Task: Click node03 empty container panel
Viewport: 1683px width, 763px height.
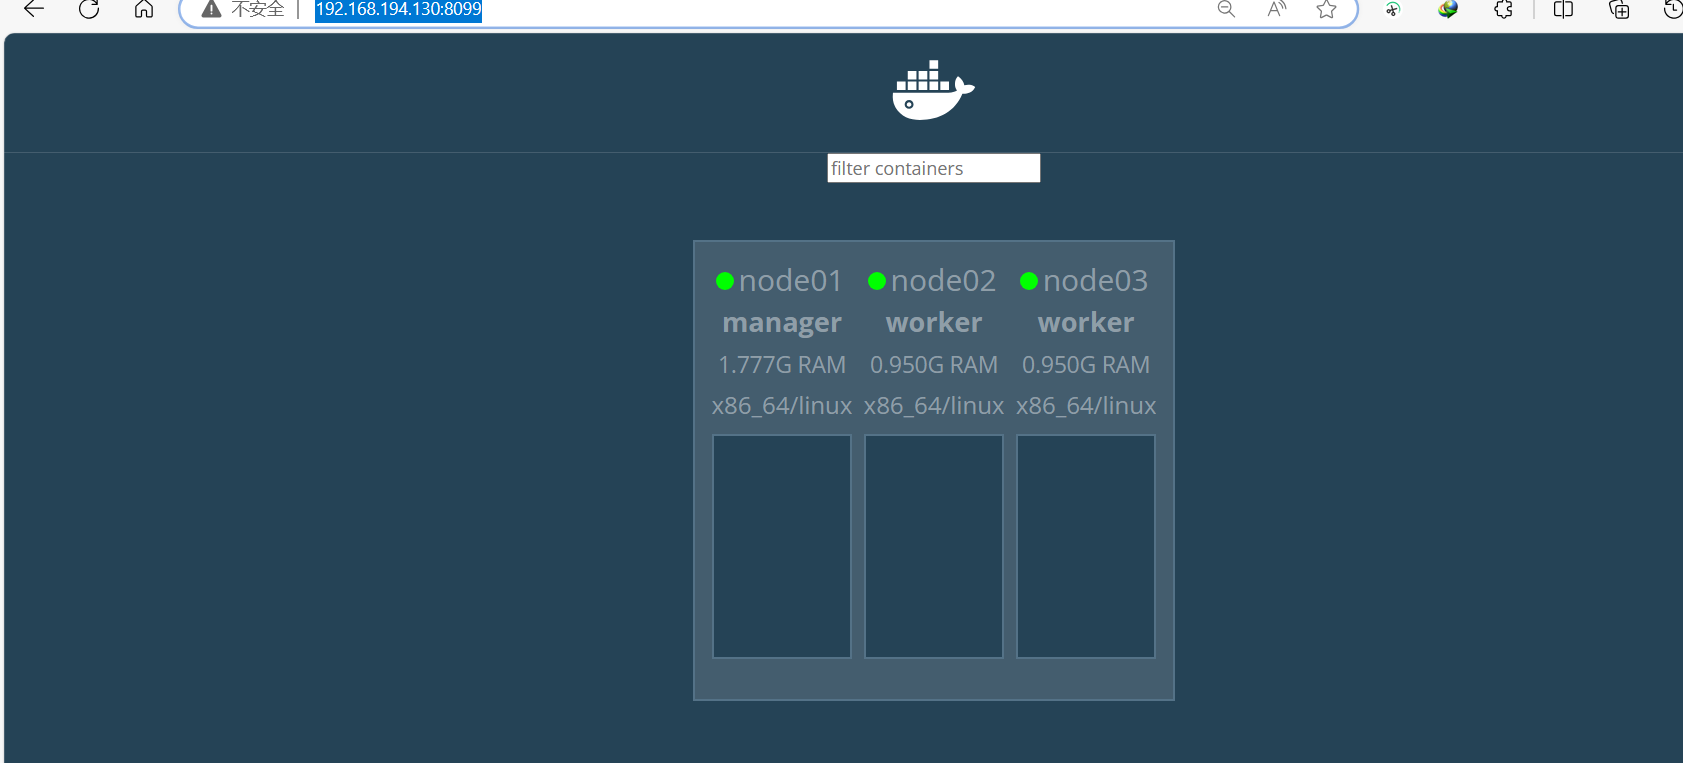Action: pyautogui.click(x=1086, y=546)
